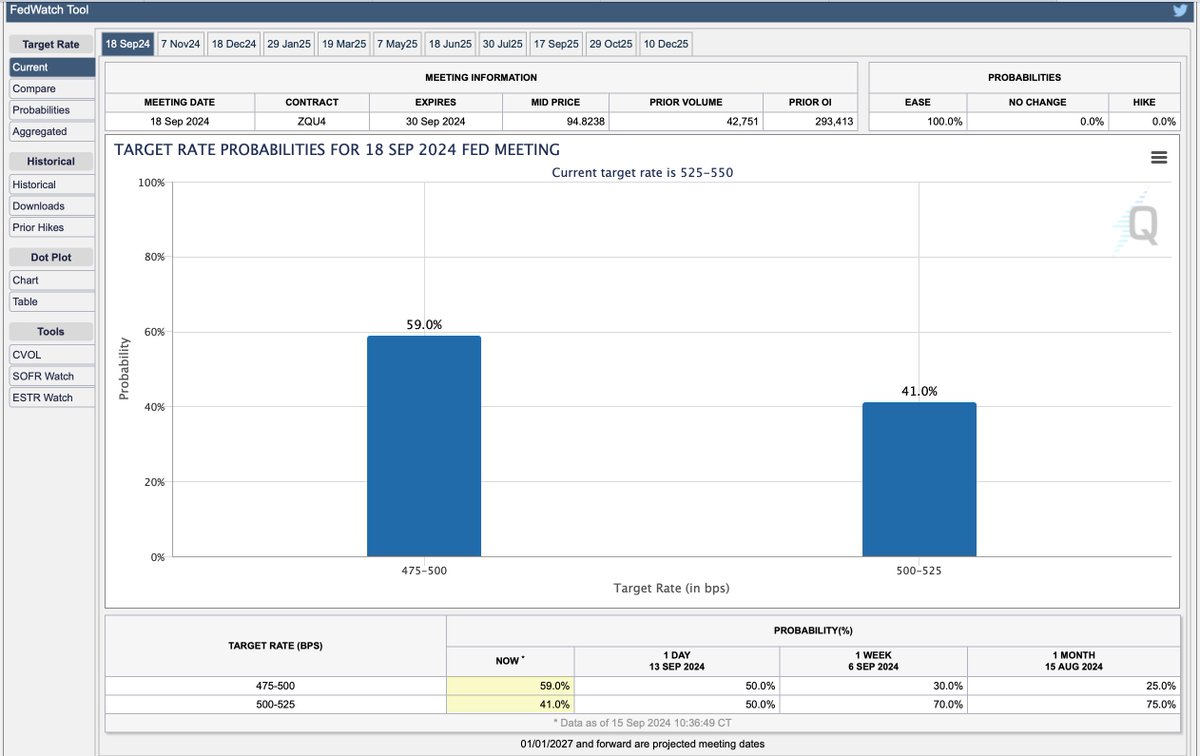Click the 1 WEEK 6 SEP 2024 column header
The height and width of the screenshot is (756, 1200).
[x=873, y=660]
